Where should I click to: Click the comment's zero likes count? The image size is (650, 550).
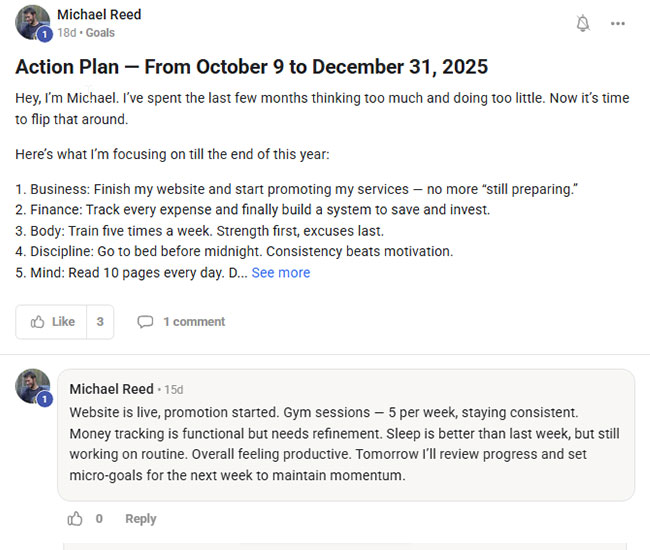coord(99,519)
